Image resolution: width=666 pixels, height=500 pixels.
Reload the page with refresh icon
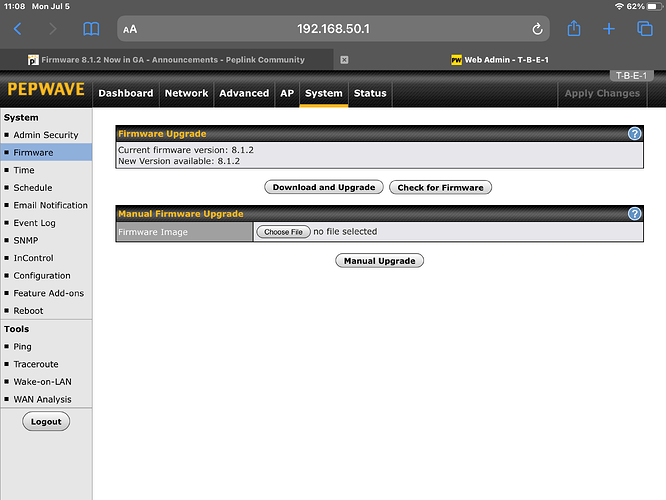click(x=538, y=29)
